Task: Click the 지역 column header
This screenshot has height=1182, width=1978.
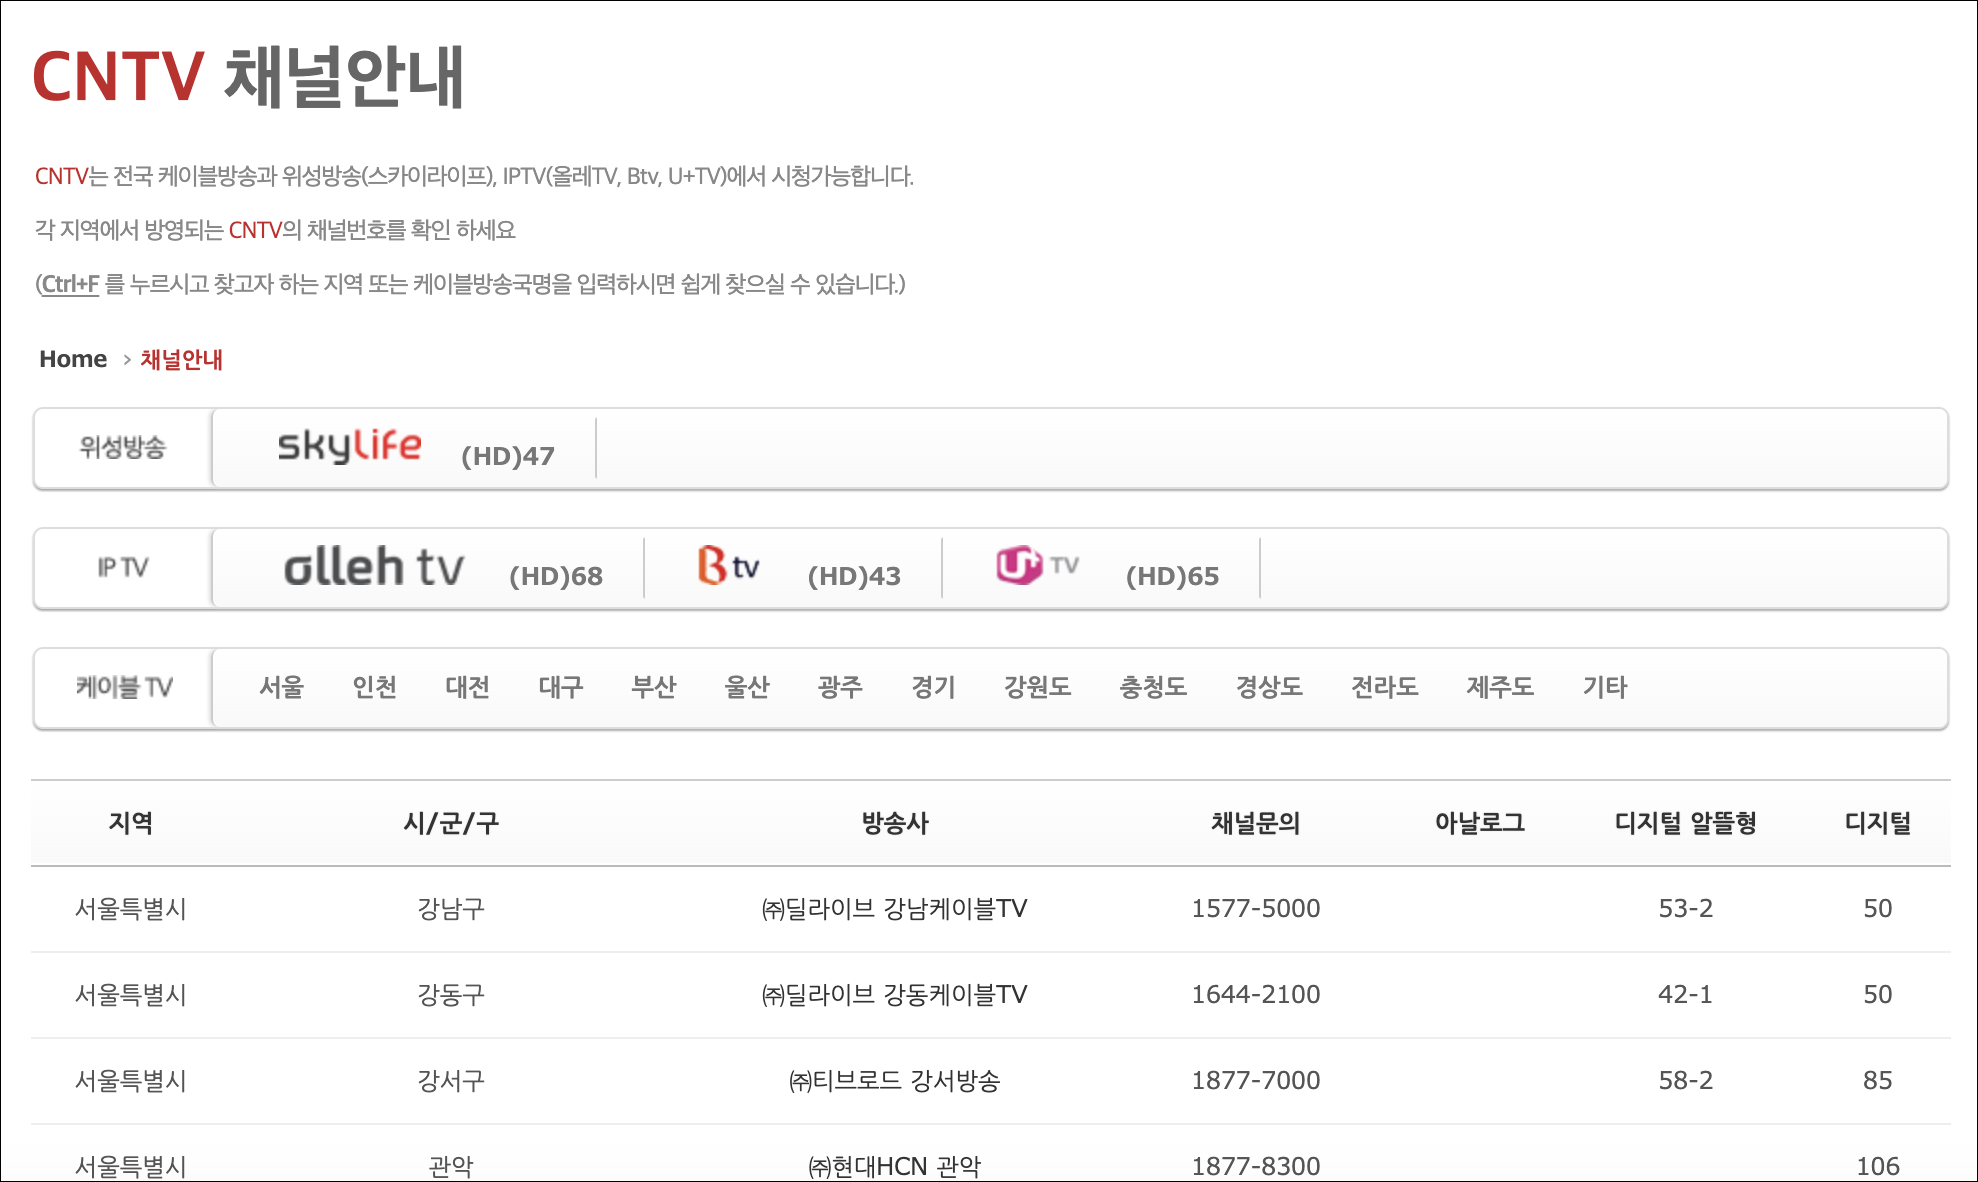Action: tap(131, 823)
